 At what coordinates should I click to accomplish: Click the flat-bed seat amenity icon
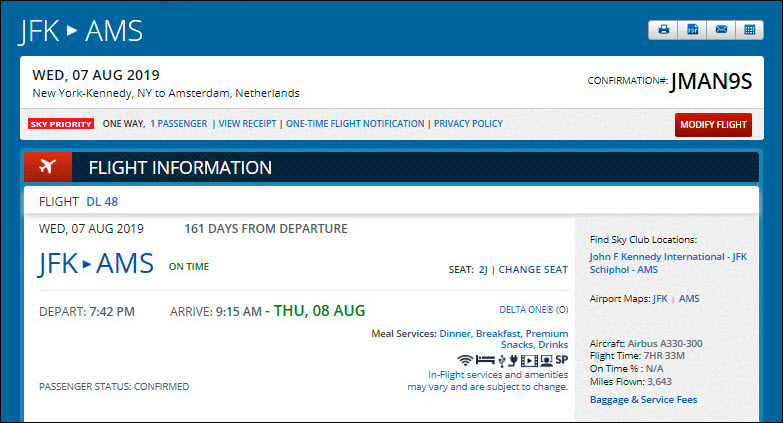coord(485,360)
